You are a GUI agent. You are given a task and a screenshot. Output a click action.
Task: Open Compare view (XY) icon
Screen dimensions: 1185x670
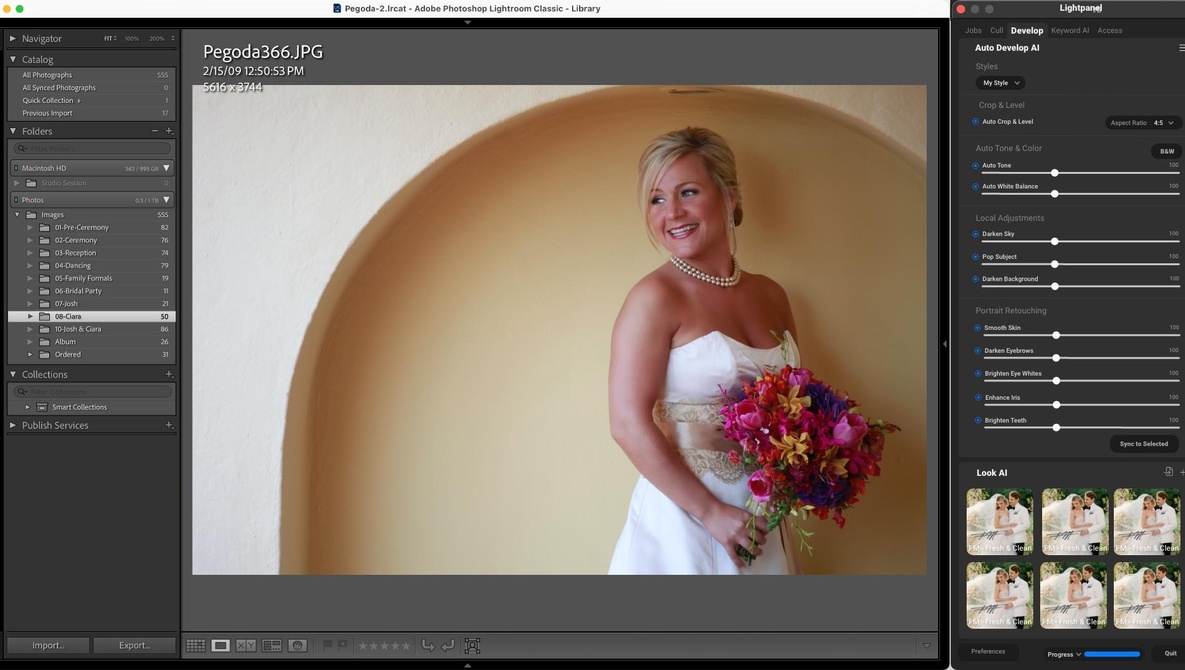pyautogui.click(x=246, y=646)
